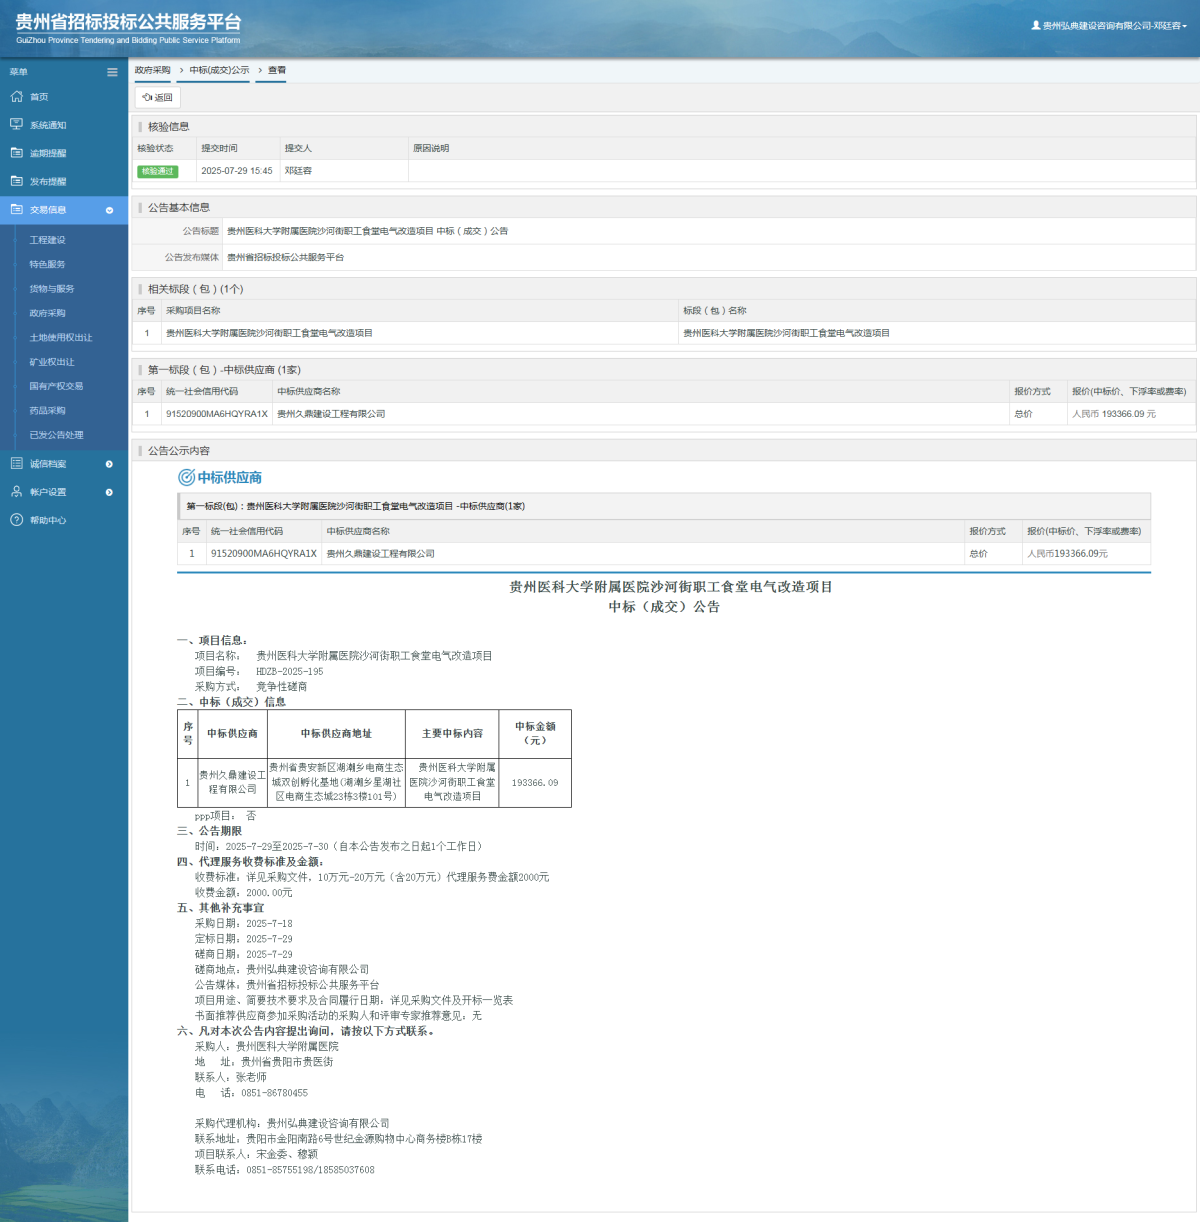
Task: Toggle the sidebar with the hamburger menu icon
Action: (x=112, y=72)
